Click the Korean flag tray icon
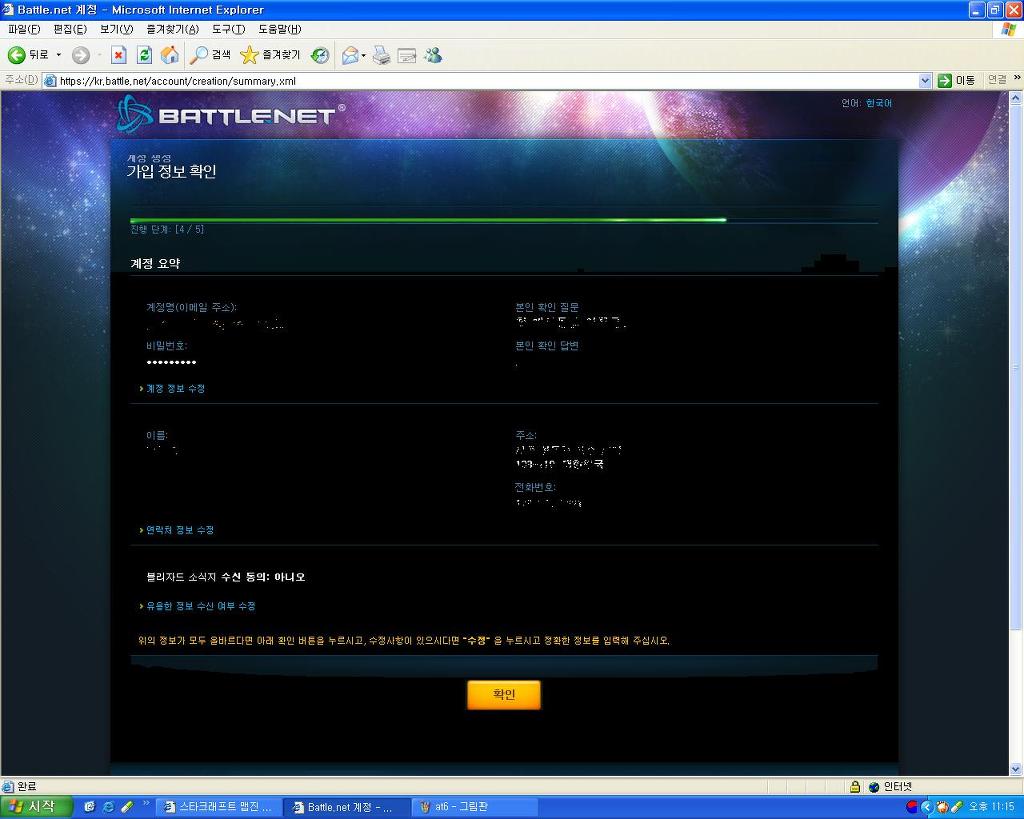Viewport: 1024px width, 819px height. pos(912,807)
